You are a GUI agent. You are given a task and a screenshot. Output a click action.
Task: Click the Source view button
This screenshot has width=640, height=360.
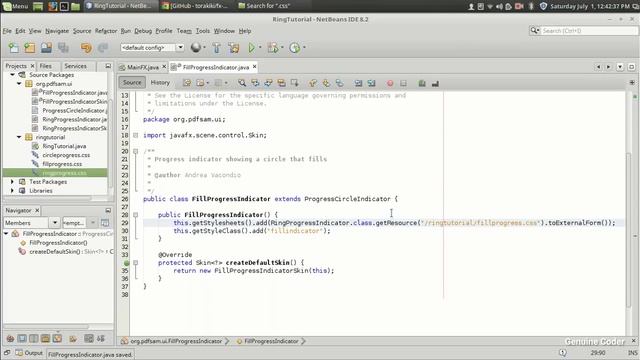132,82
